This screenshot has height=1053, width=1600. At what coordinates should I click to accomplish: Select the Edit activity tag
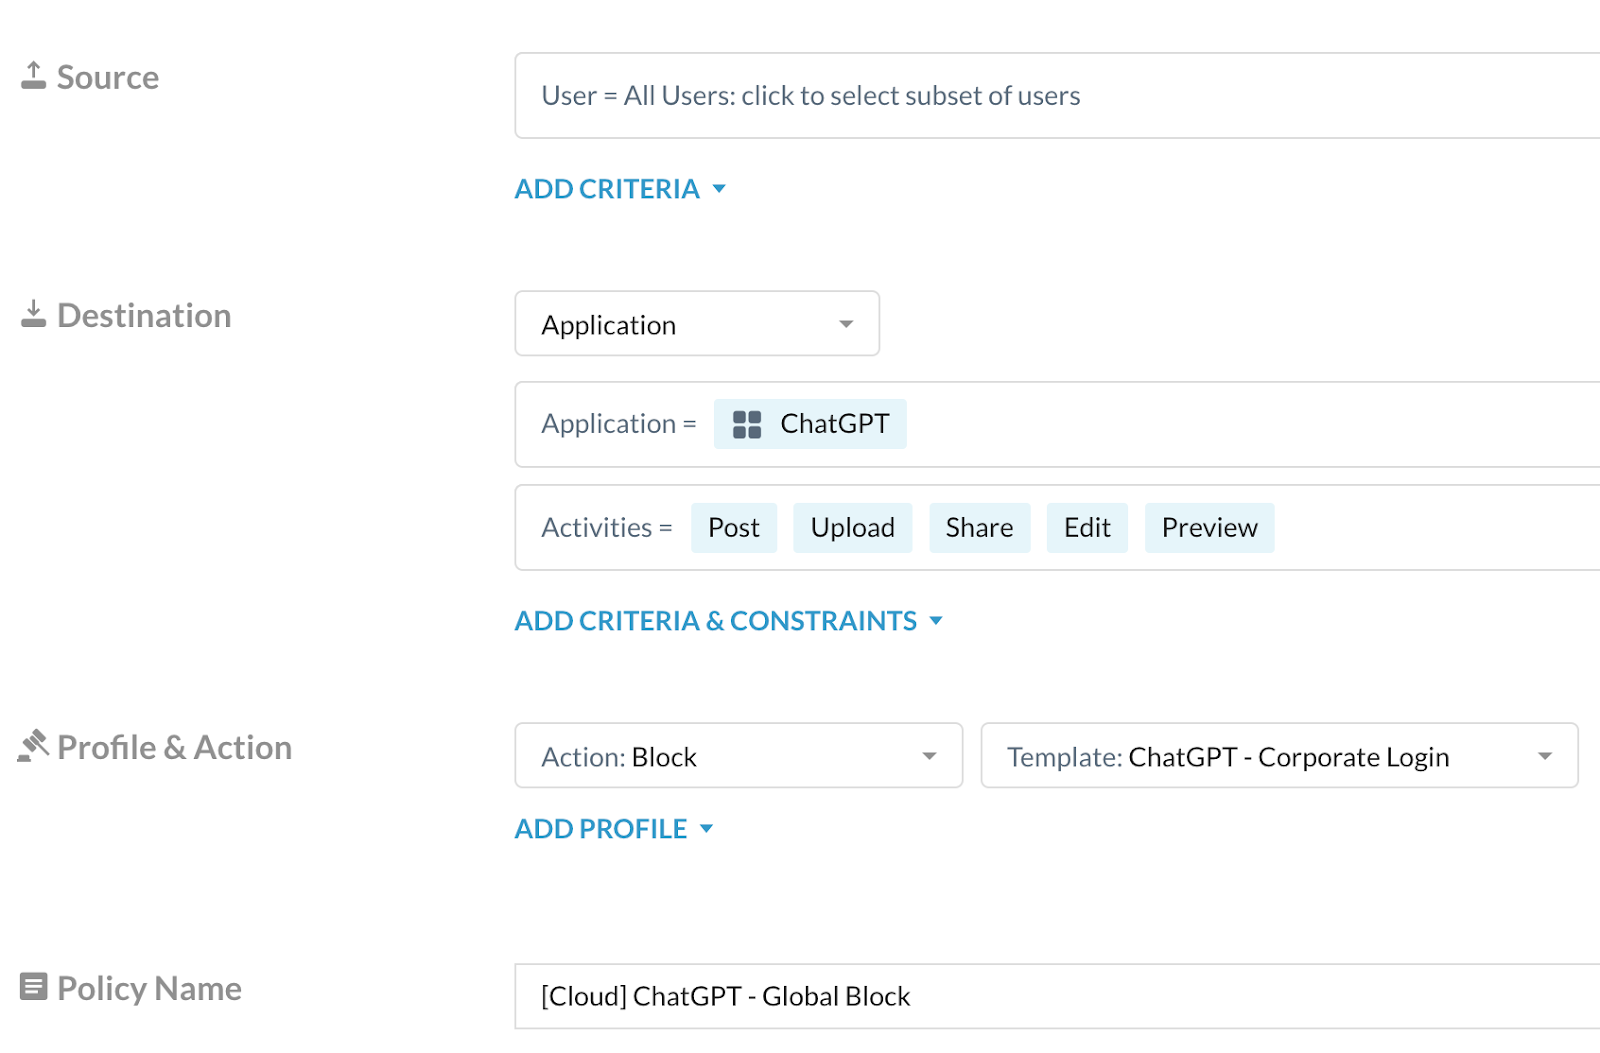[x=1087, y=528]
